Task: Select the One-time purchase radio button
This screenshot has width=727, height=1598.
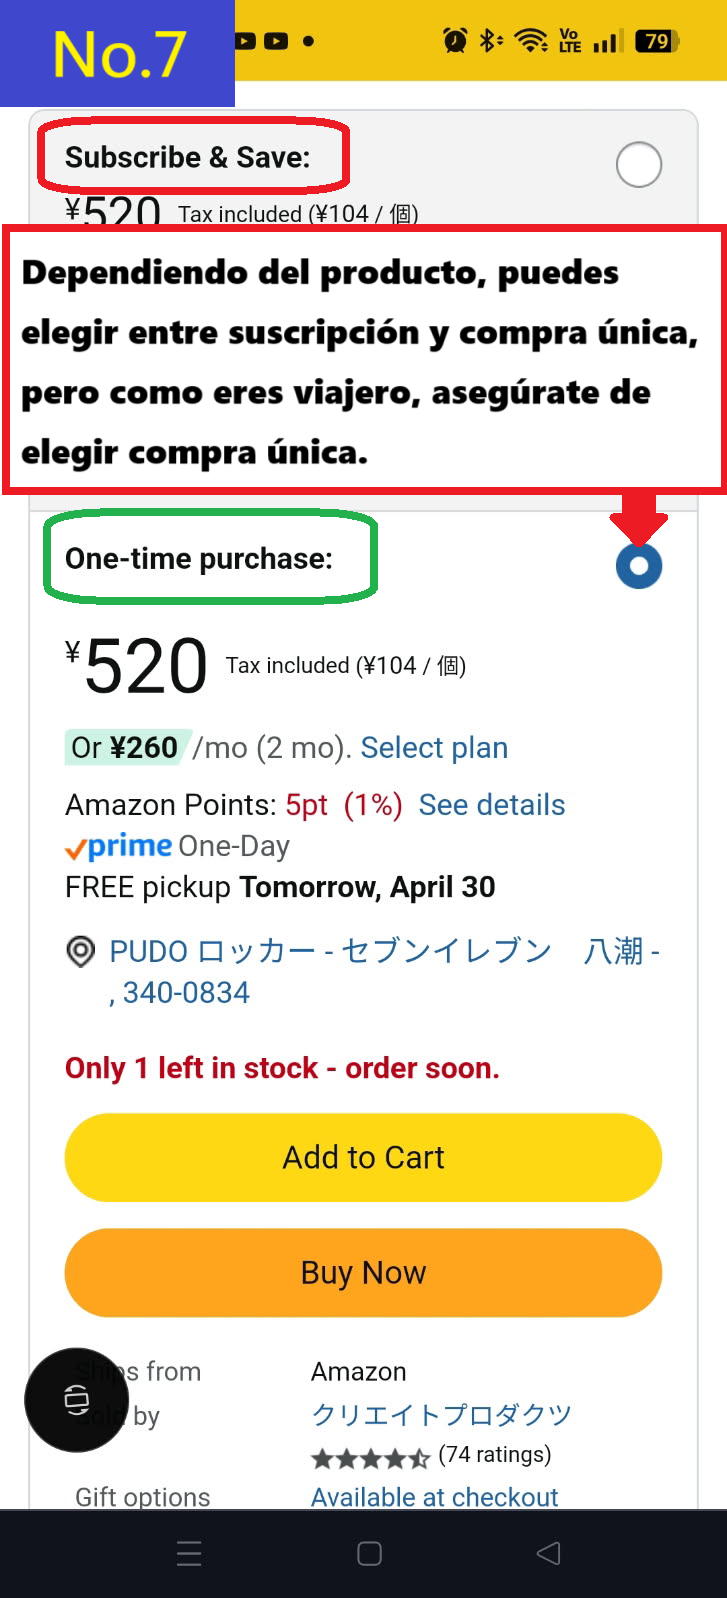Action: (639, 566)
